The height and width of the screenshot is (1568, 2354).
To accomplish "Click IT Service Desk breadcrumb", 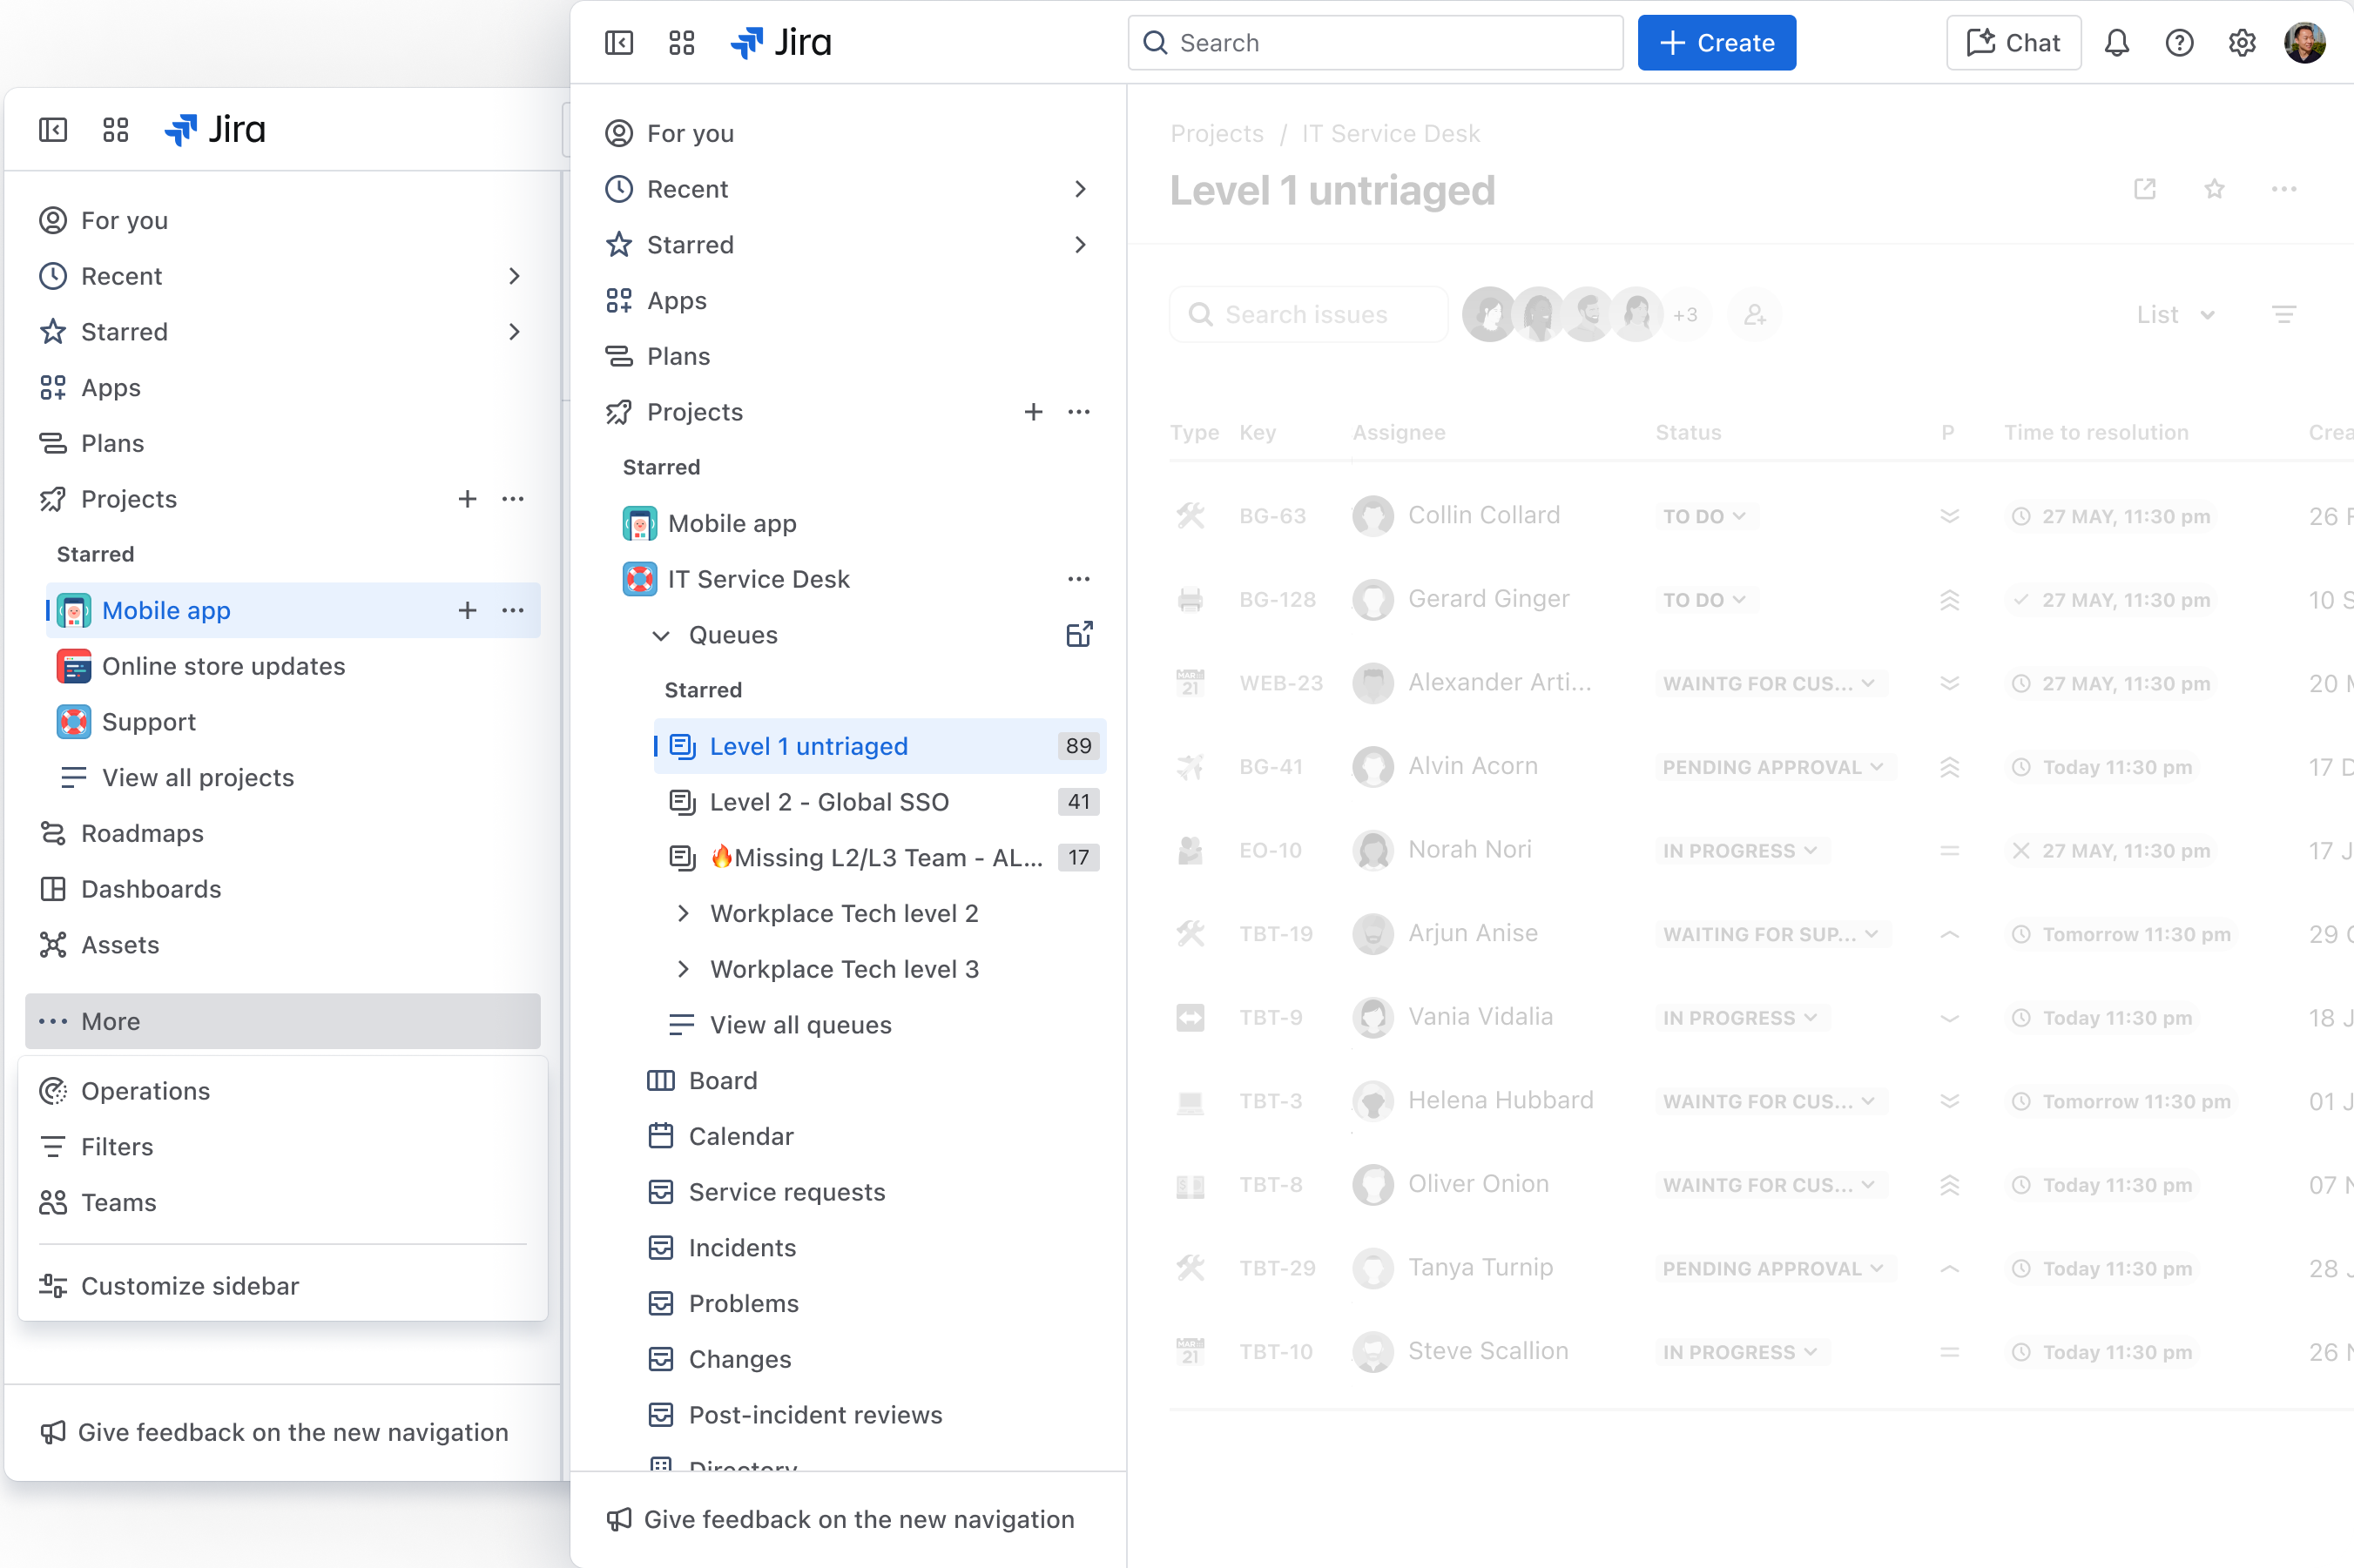I will click(x=1390, y=134).
